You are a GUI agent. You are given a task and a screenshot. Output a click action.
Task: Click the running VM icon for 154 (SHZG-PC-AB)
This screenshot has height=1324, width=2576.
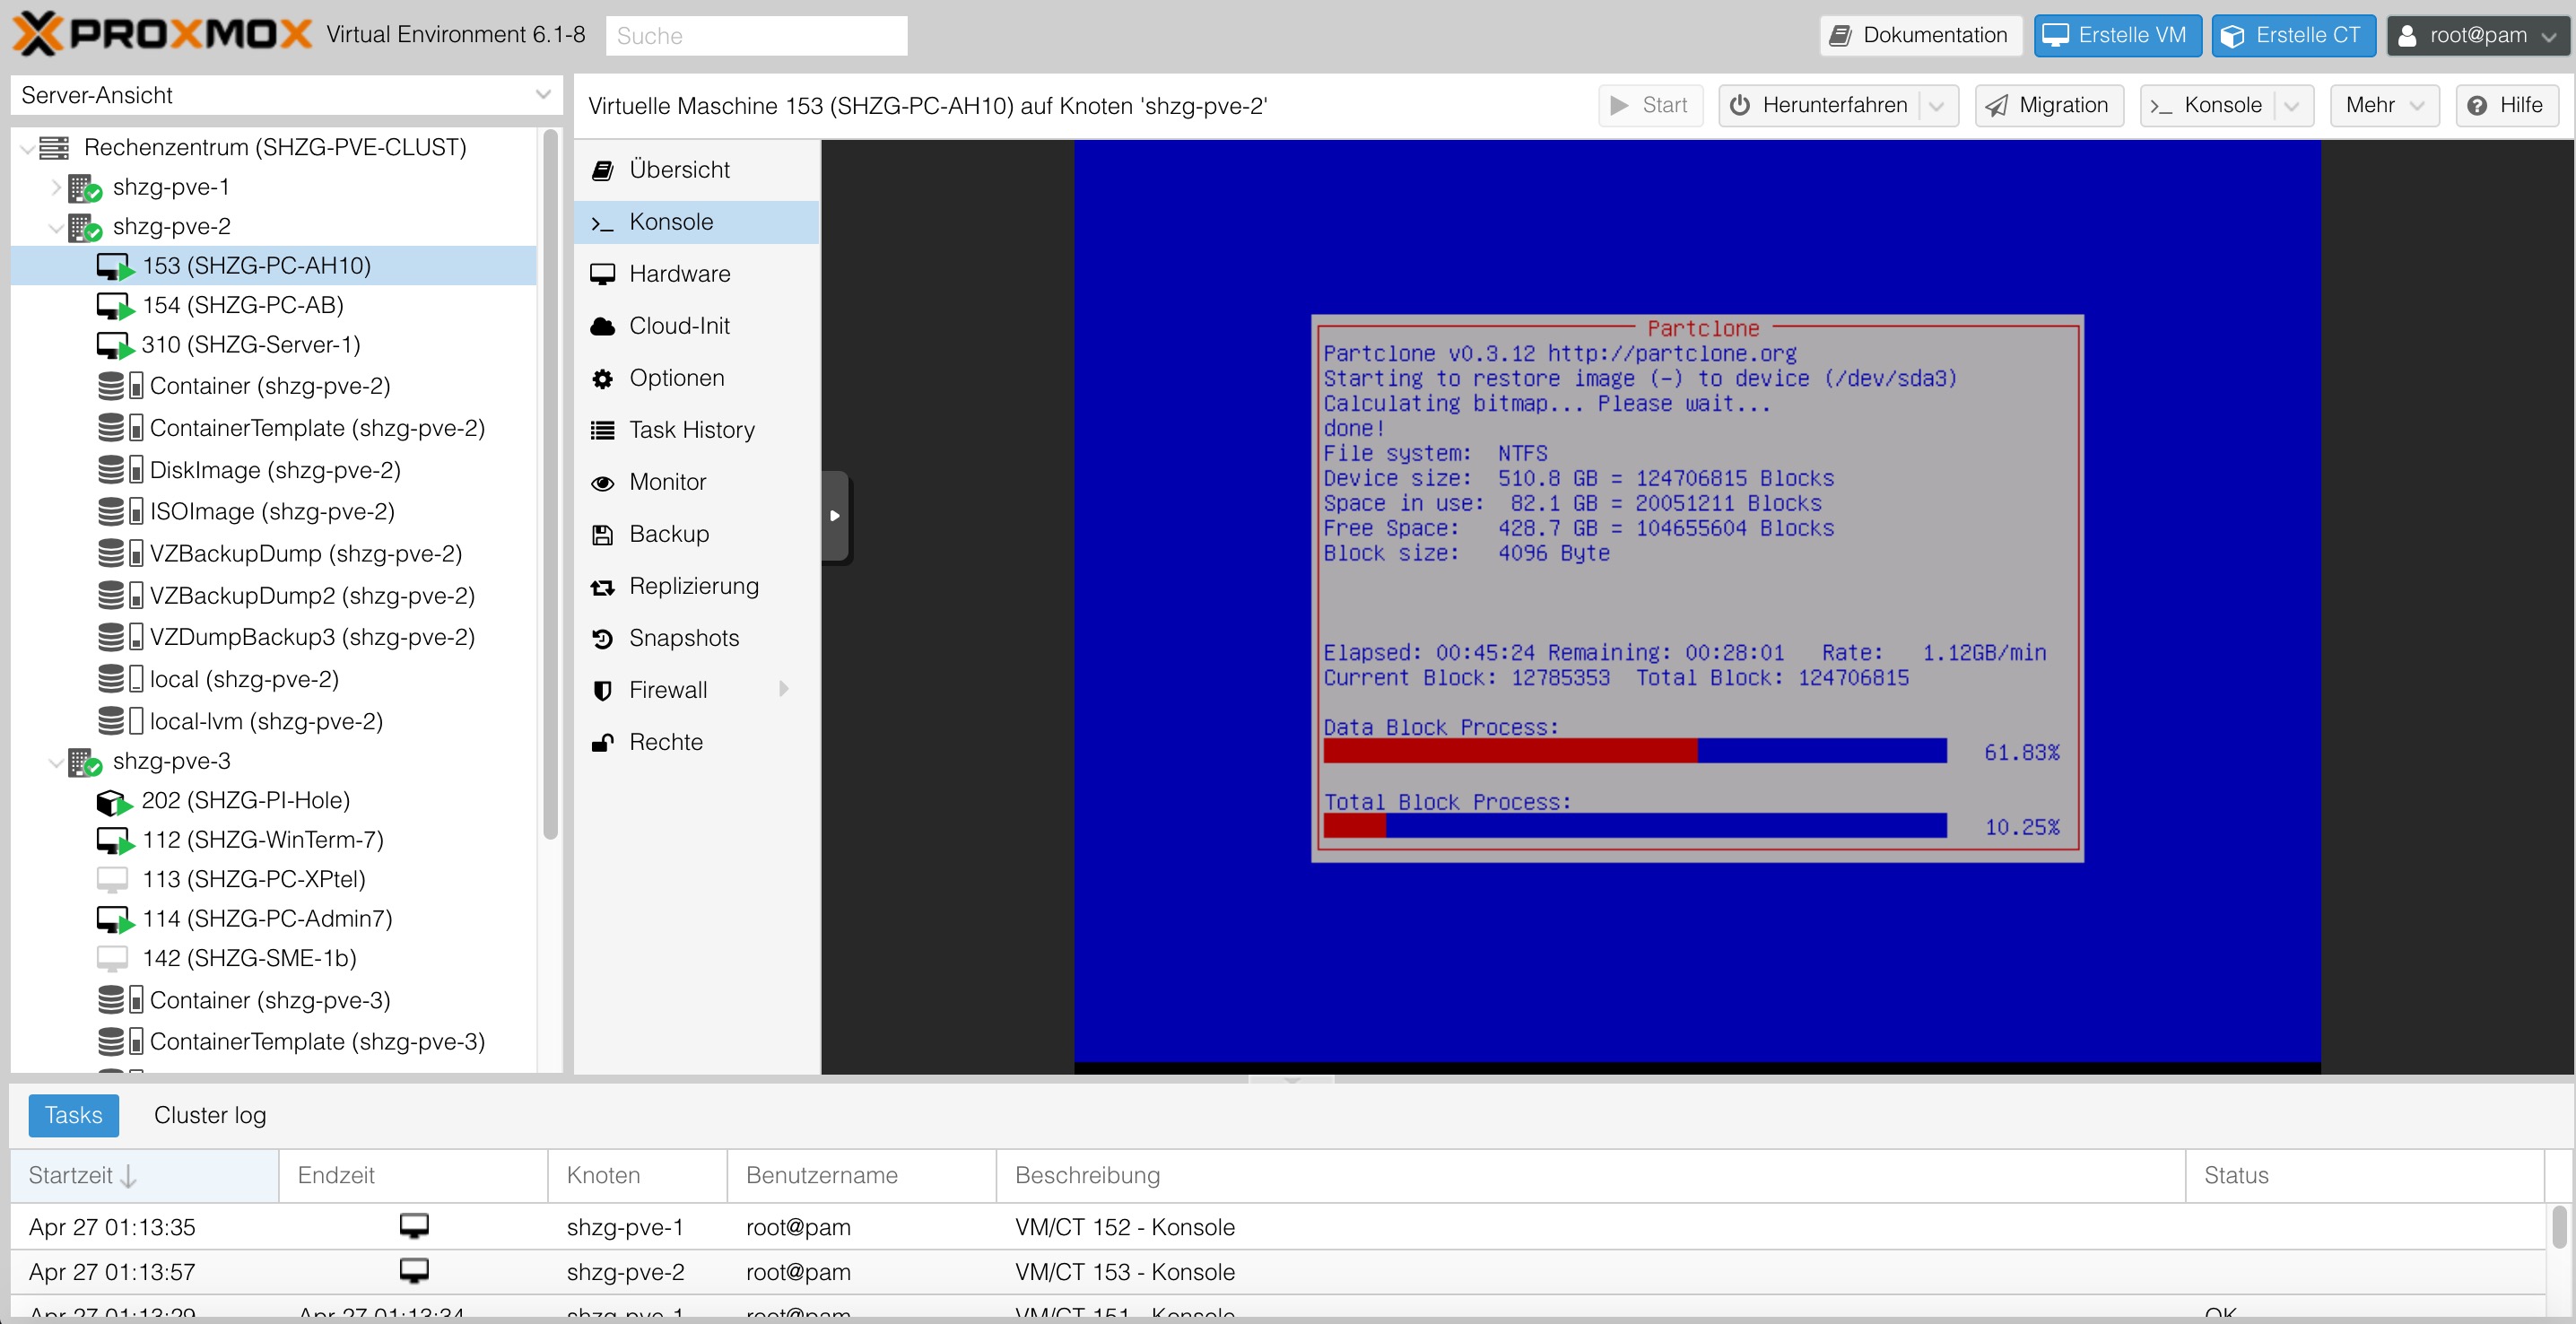(x=114, y=305)
